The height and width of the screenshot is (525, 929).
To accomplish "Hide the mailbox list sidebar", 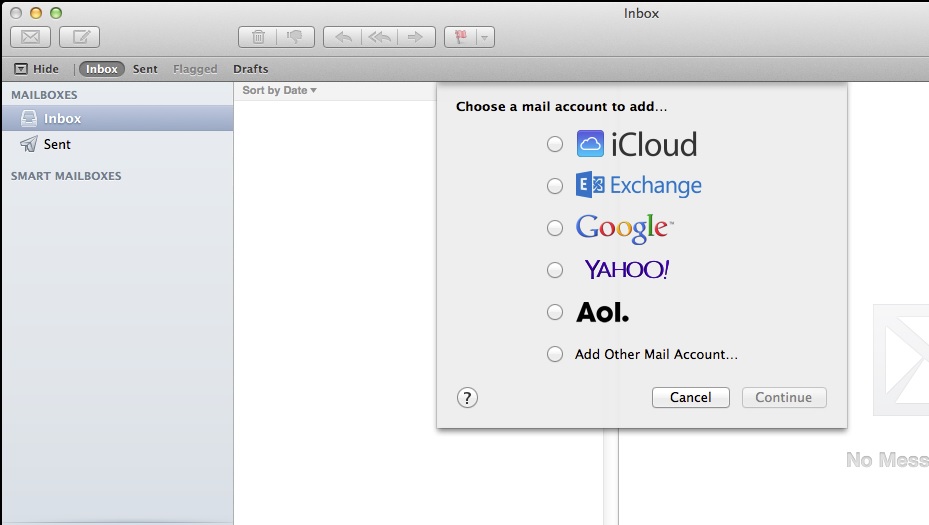I will [37, 69].
